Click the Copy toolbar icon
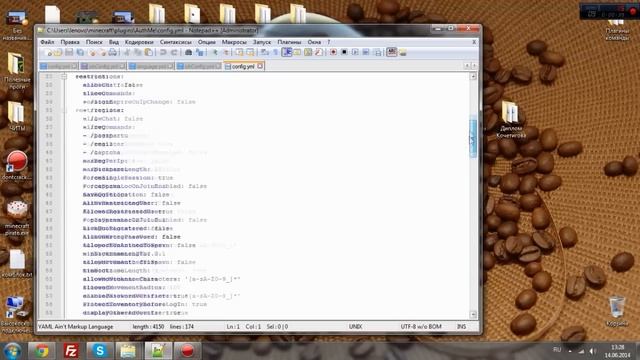The image size is (640, 360). 138,52
